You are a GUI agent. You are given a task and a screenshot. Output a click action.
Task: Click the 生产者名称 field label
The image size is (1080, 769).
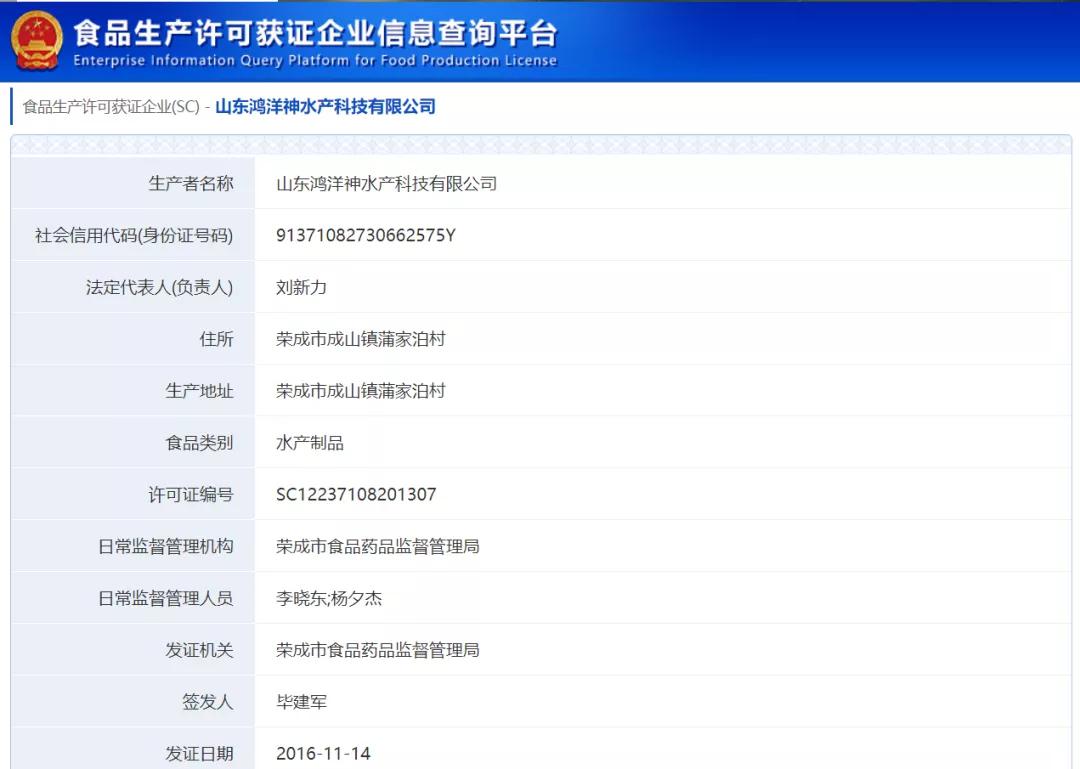190,184
